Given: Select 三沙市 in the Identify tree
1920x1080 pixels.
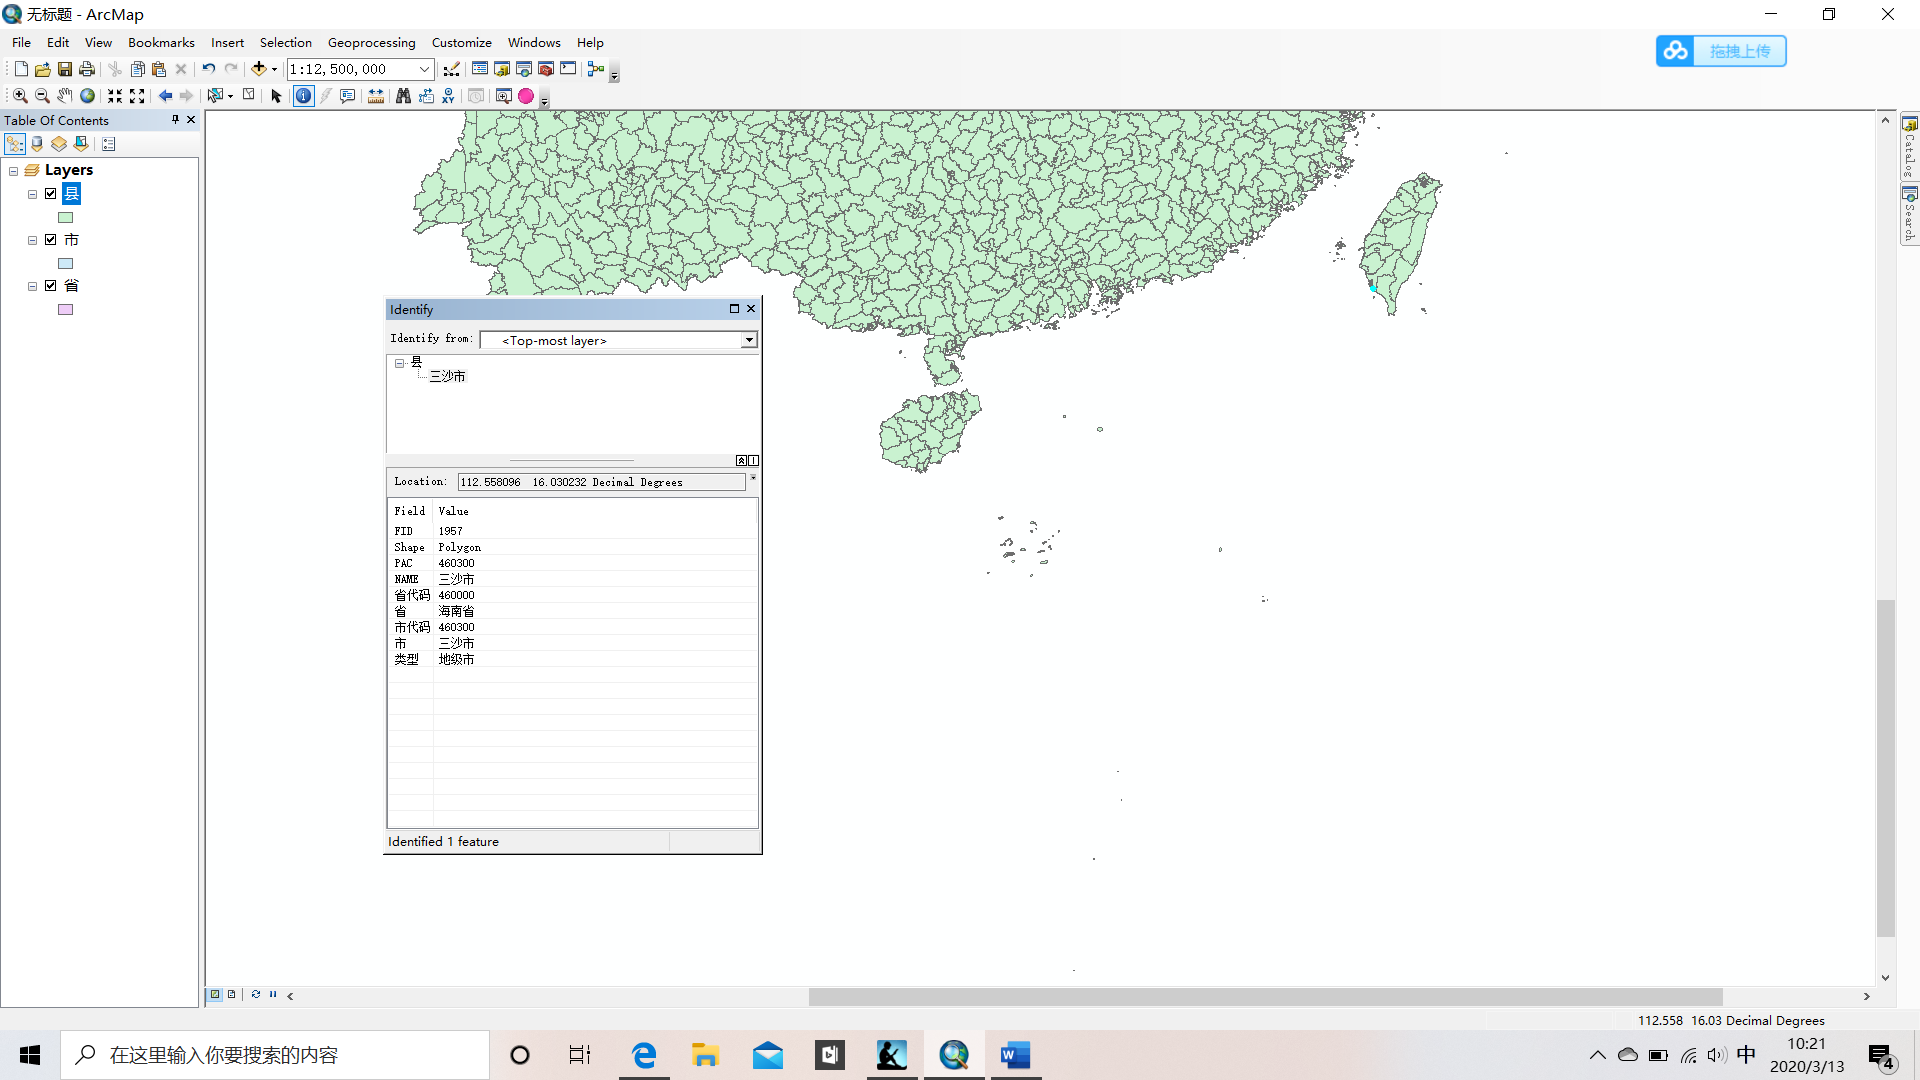Looking at the screenshot, I should [448, 377].
